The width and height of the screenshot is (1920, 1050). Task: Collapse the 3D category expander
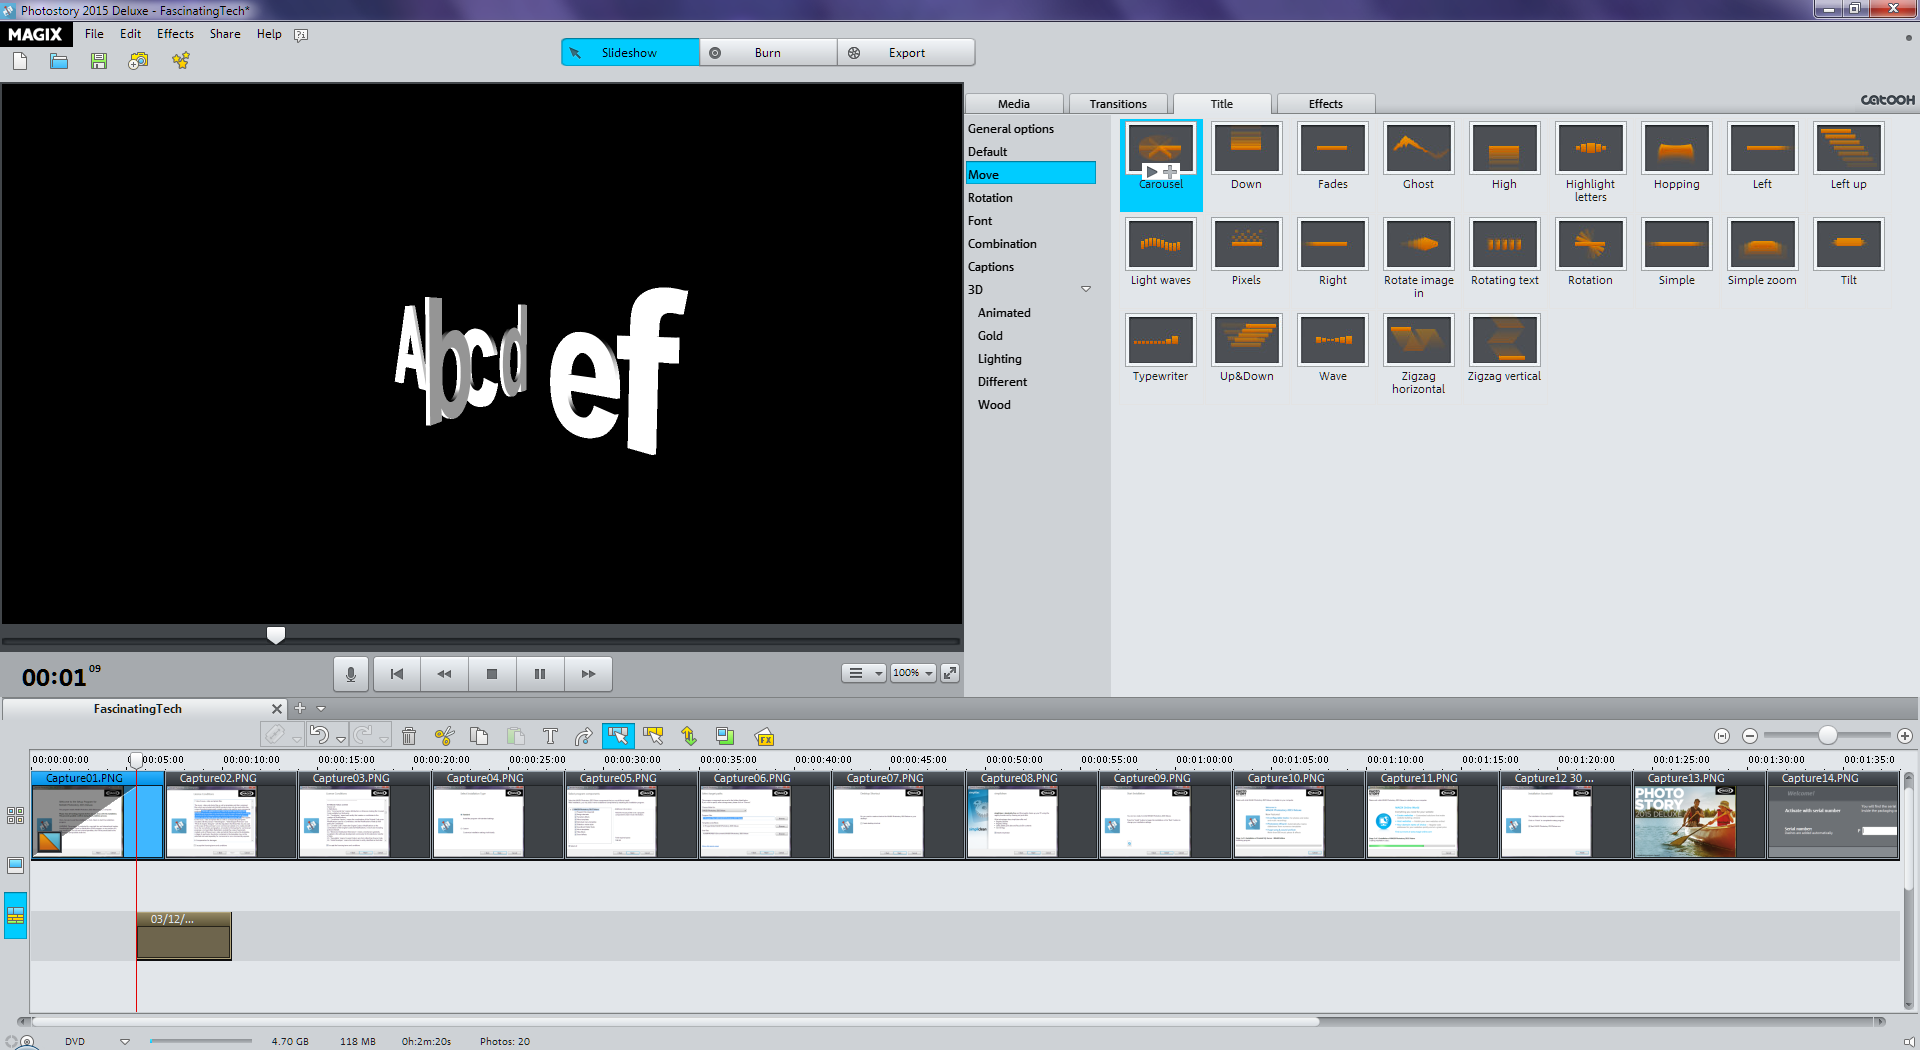(1086, 290)
